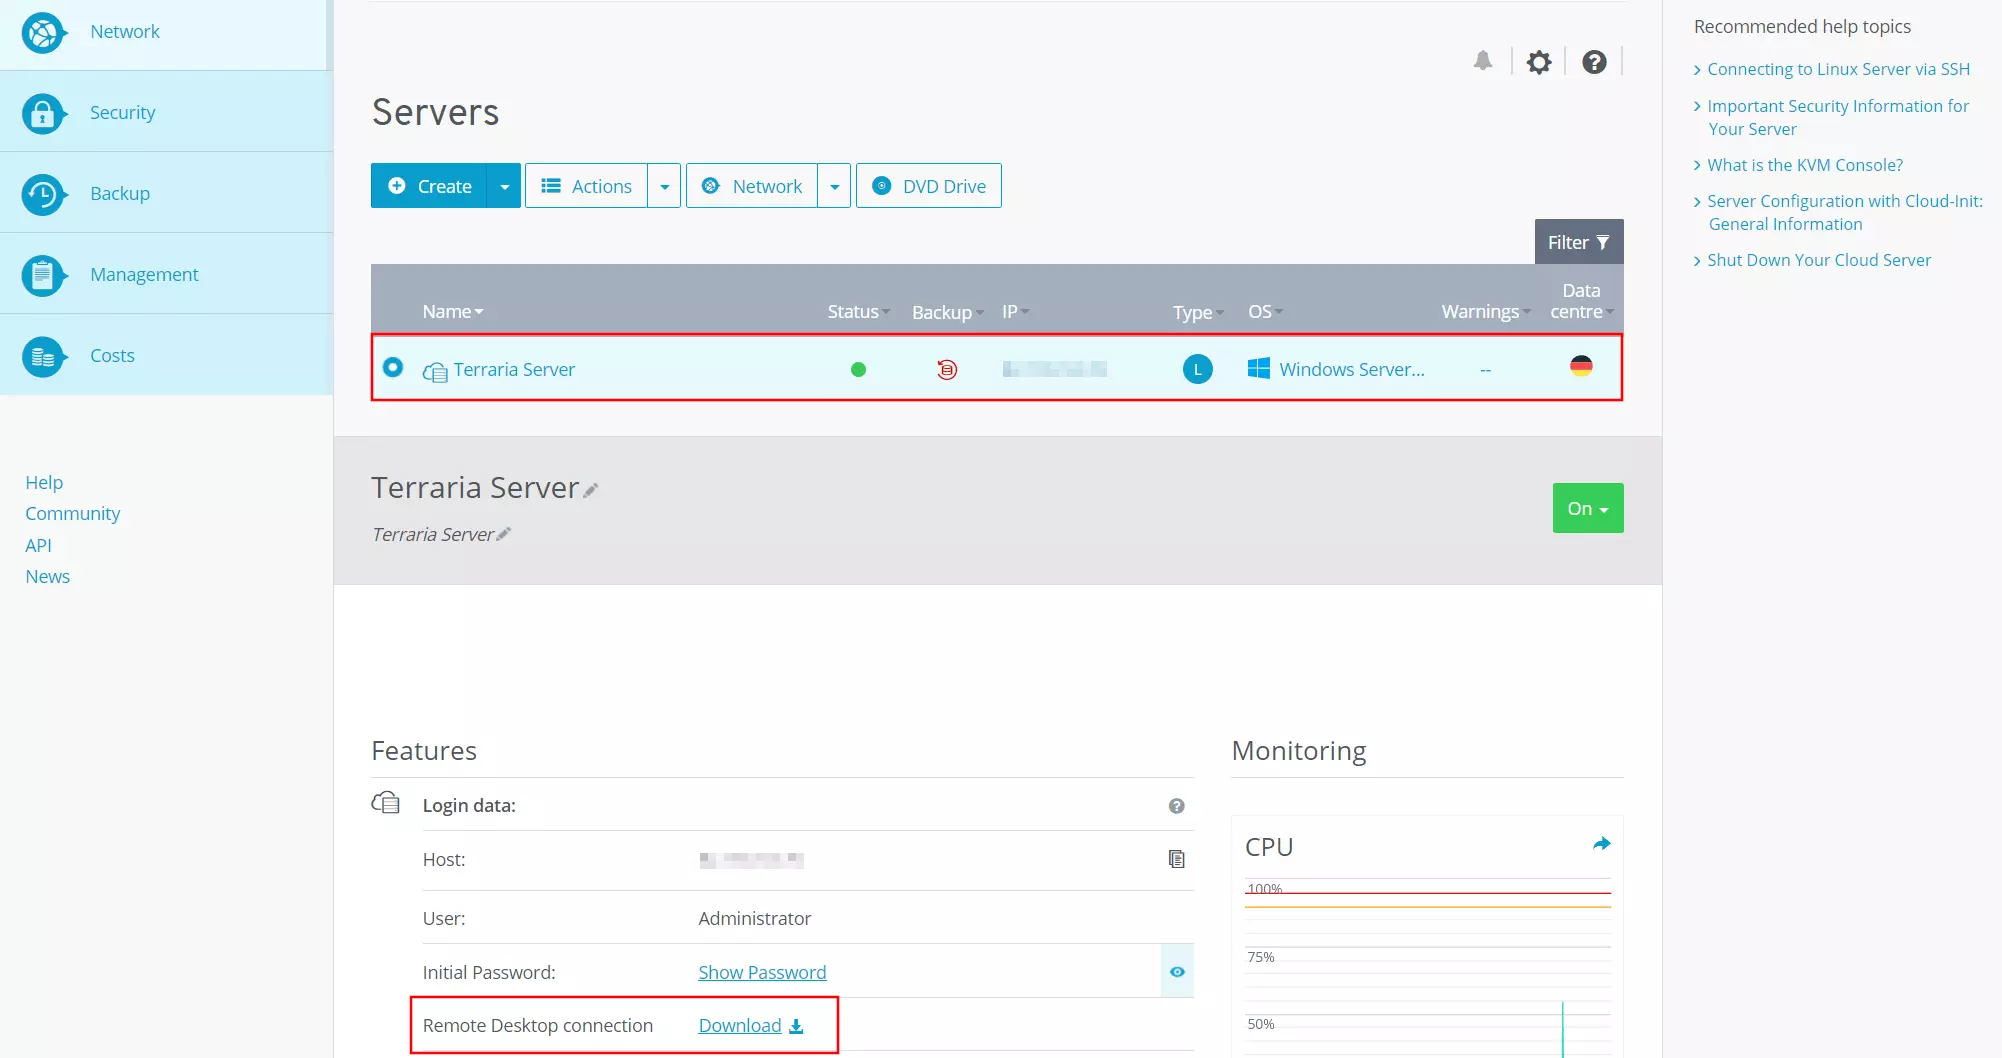Download the Remote Desktop connection file
This screenshot has height=1058, width=2002.
pos(751,1025)
